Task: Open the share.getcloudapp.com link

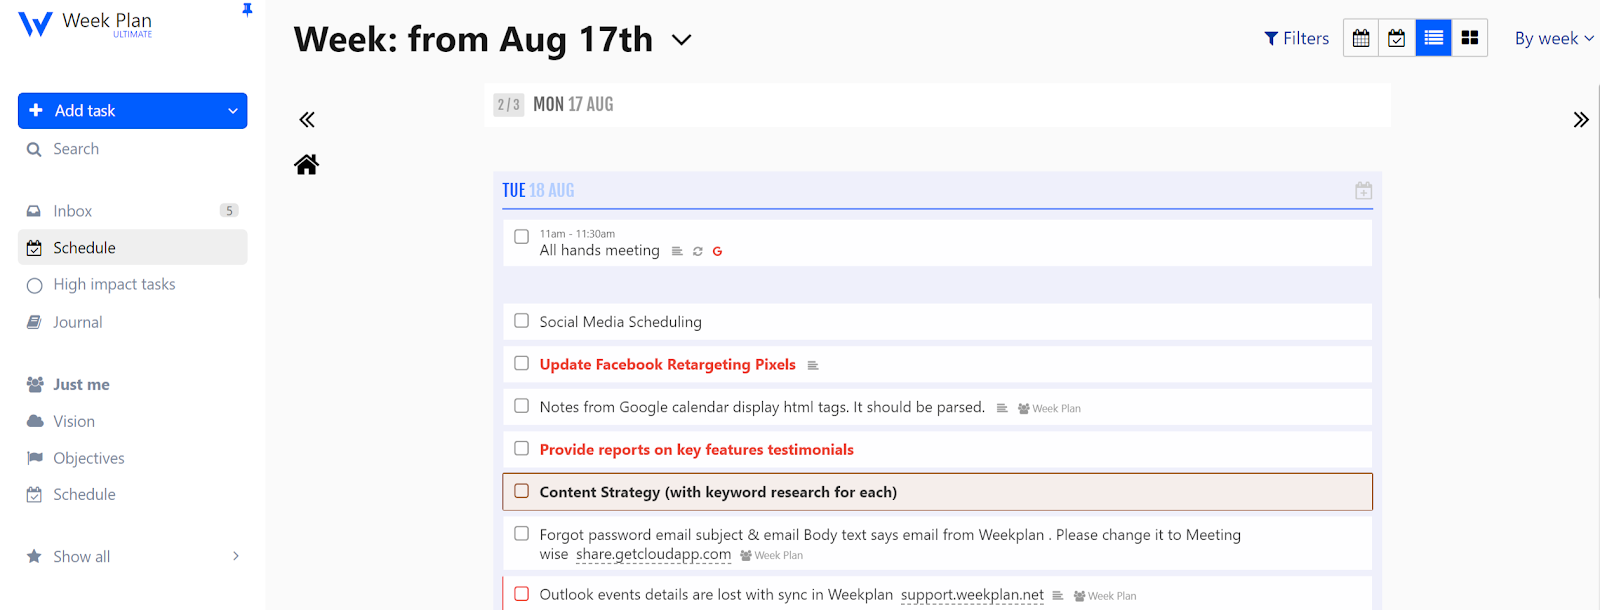Action: pos(653,555)
